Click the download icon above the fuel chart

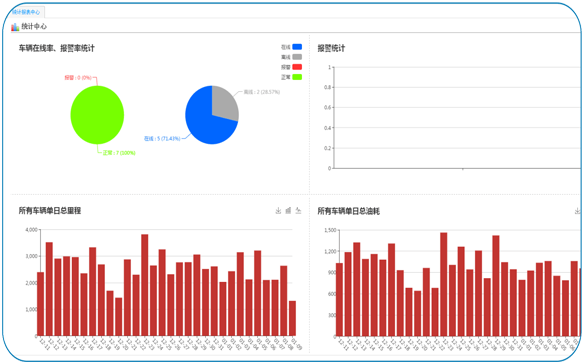577,211
